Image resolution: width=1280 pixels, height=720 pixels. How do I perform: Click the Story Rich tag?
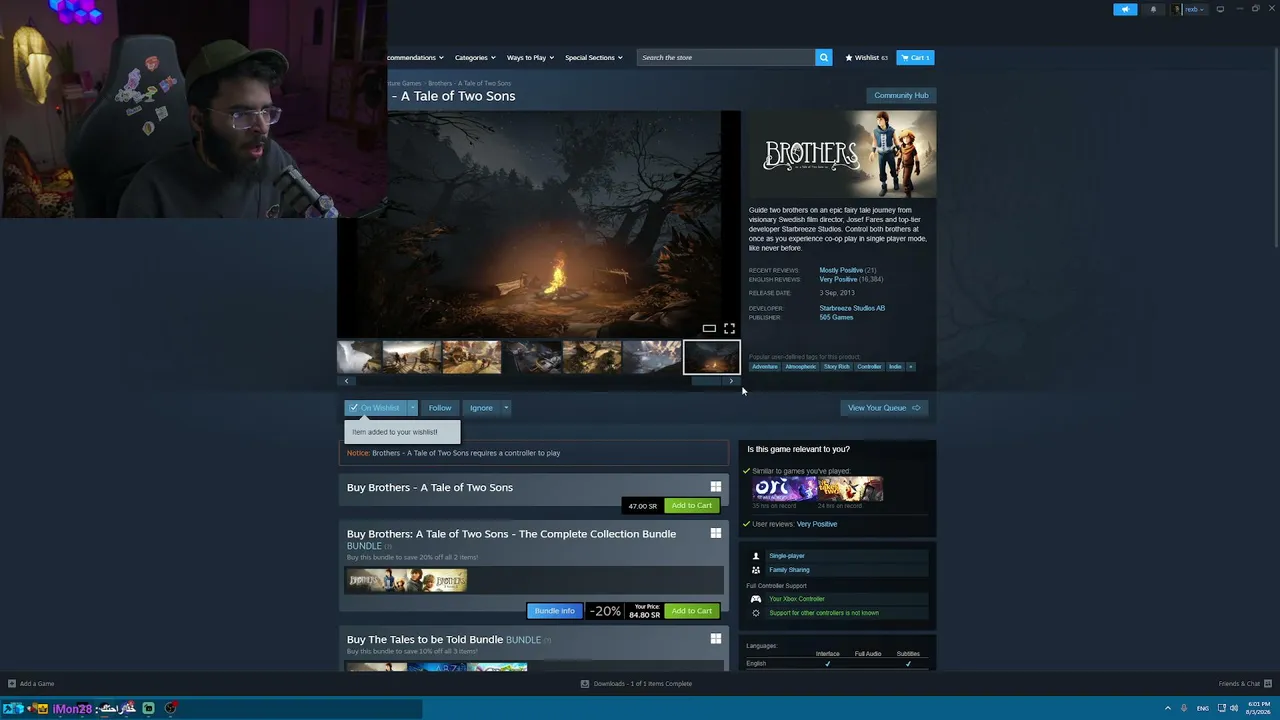pos(837,367)
